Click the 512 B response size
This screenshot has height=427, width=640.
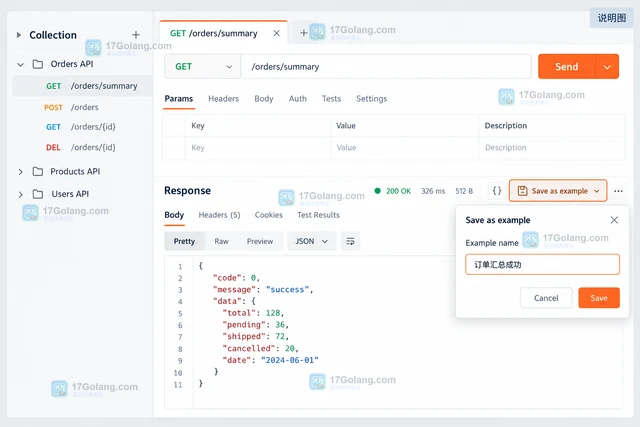tap(464, 191)
